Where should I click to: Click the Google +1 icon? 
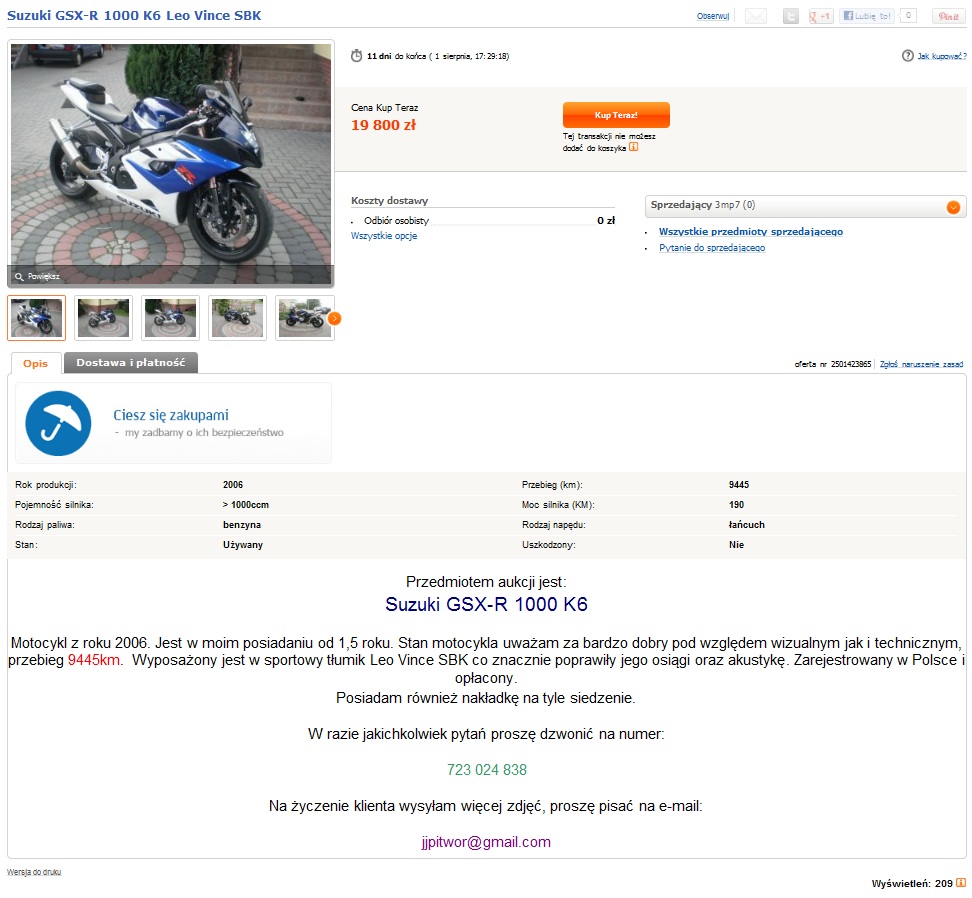[x=820, y=16]
